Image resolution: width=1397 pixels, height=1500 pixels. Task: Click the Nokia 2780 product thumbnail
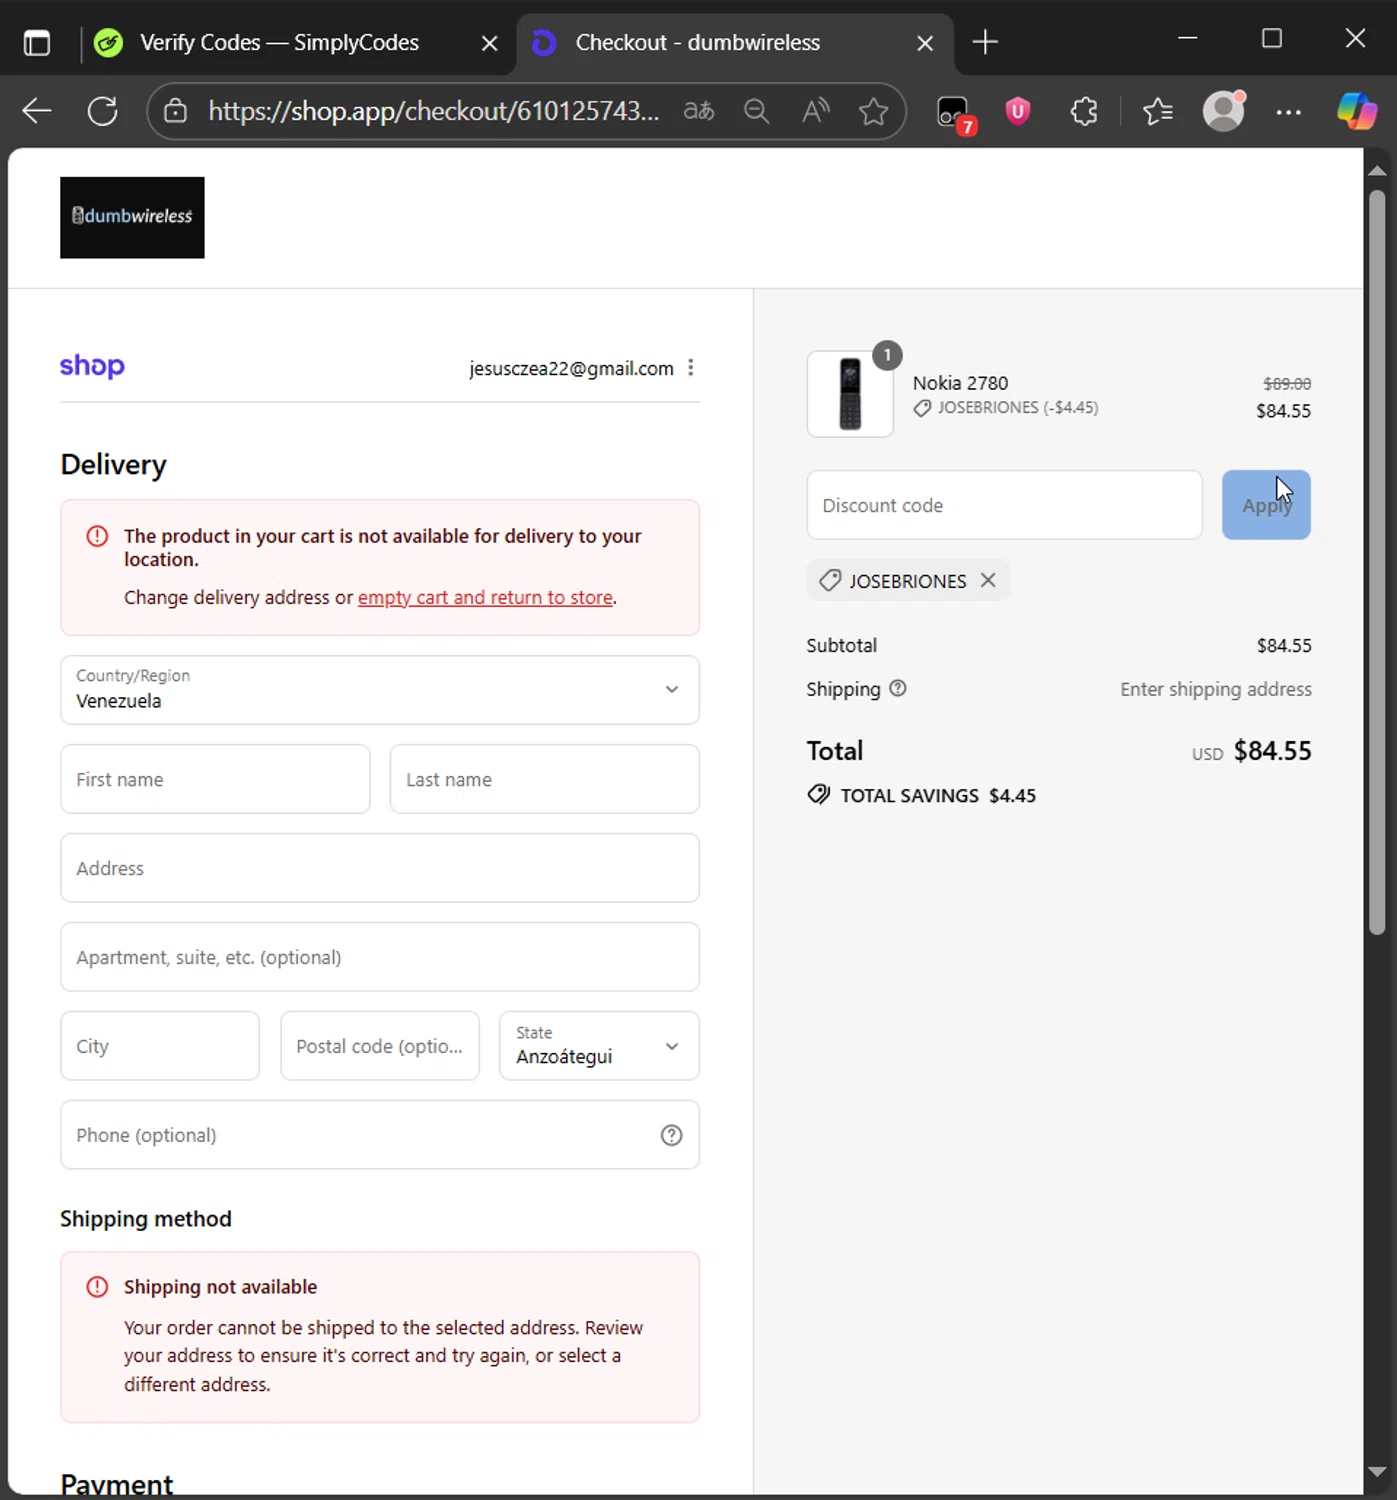[850, 394]
